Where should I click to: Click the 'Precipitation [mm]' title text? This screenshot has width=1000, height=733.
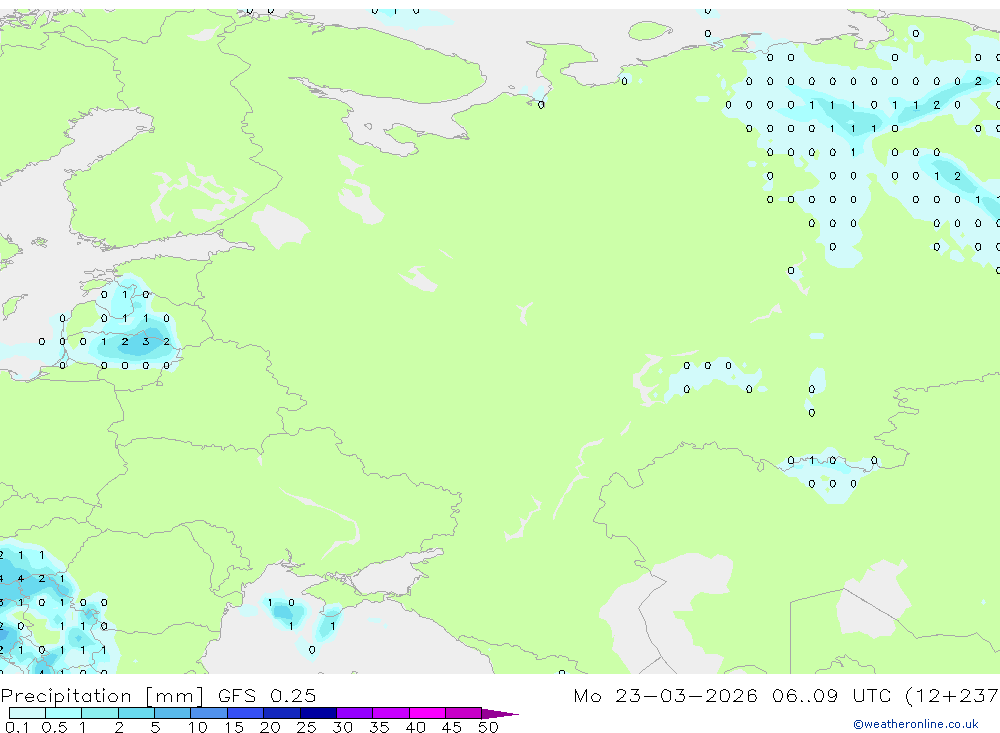[x=102, y=695]
